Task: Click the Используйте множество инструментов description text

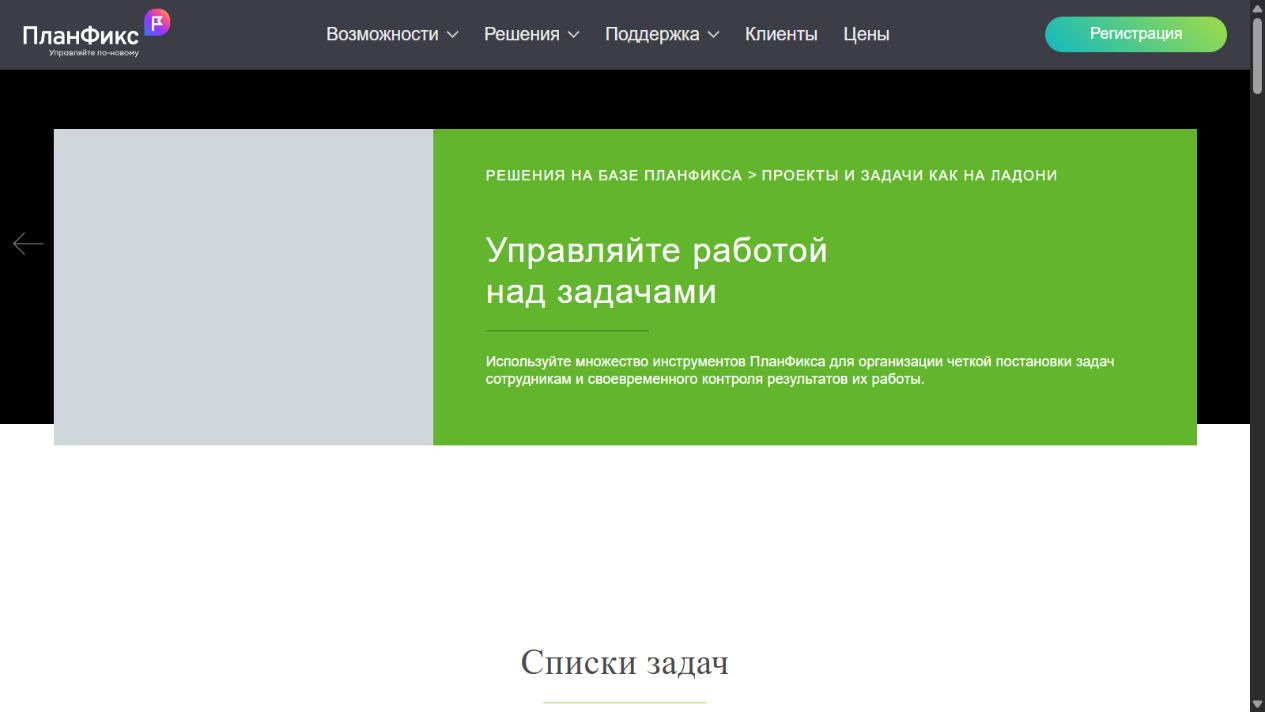Action: click(x=800, y=370)
